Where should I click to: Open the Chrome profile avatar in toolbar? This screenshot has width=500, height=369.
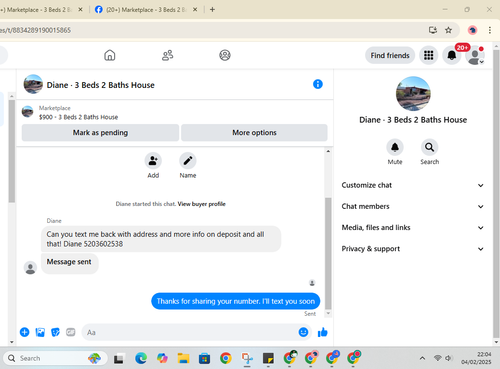point(472,30)
